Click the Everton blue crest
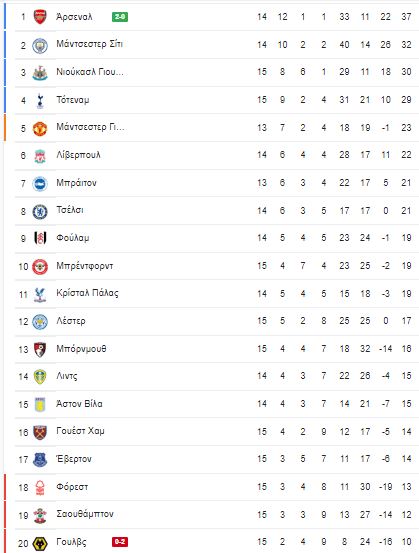The width and height of the screenshot is (419, 553). [x=40, y=460]
